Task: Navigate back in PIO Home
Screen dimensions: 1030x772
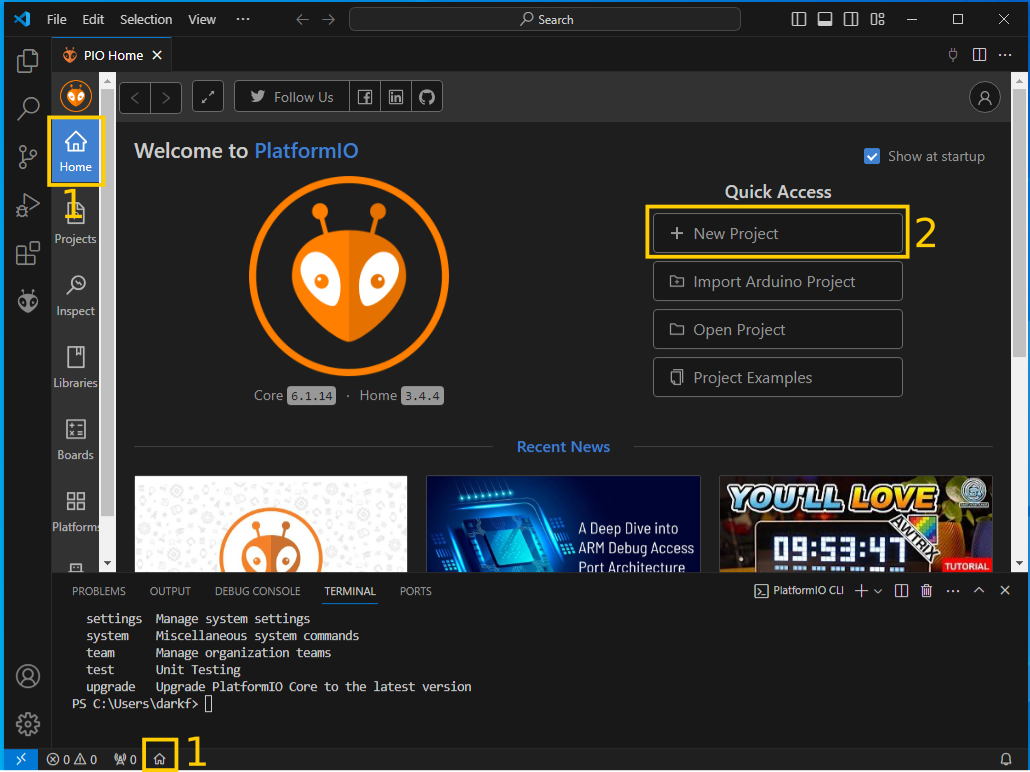Action: (135, 97)
